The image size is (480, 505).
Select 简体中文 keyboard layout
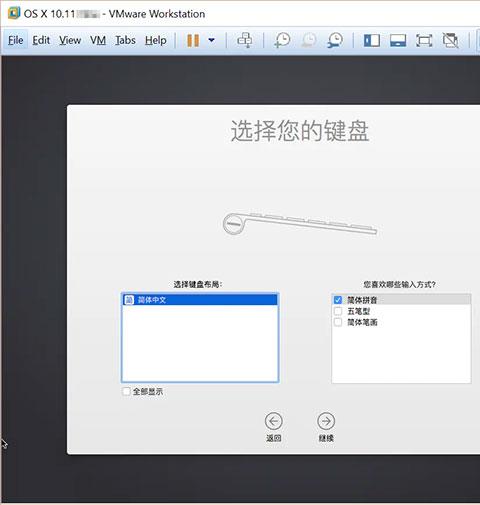click(x=200, y=300)
